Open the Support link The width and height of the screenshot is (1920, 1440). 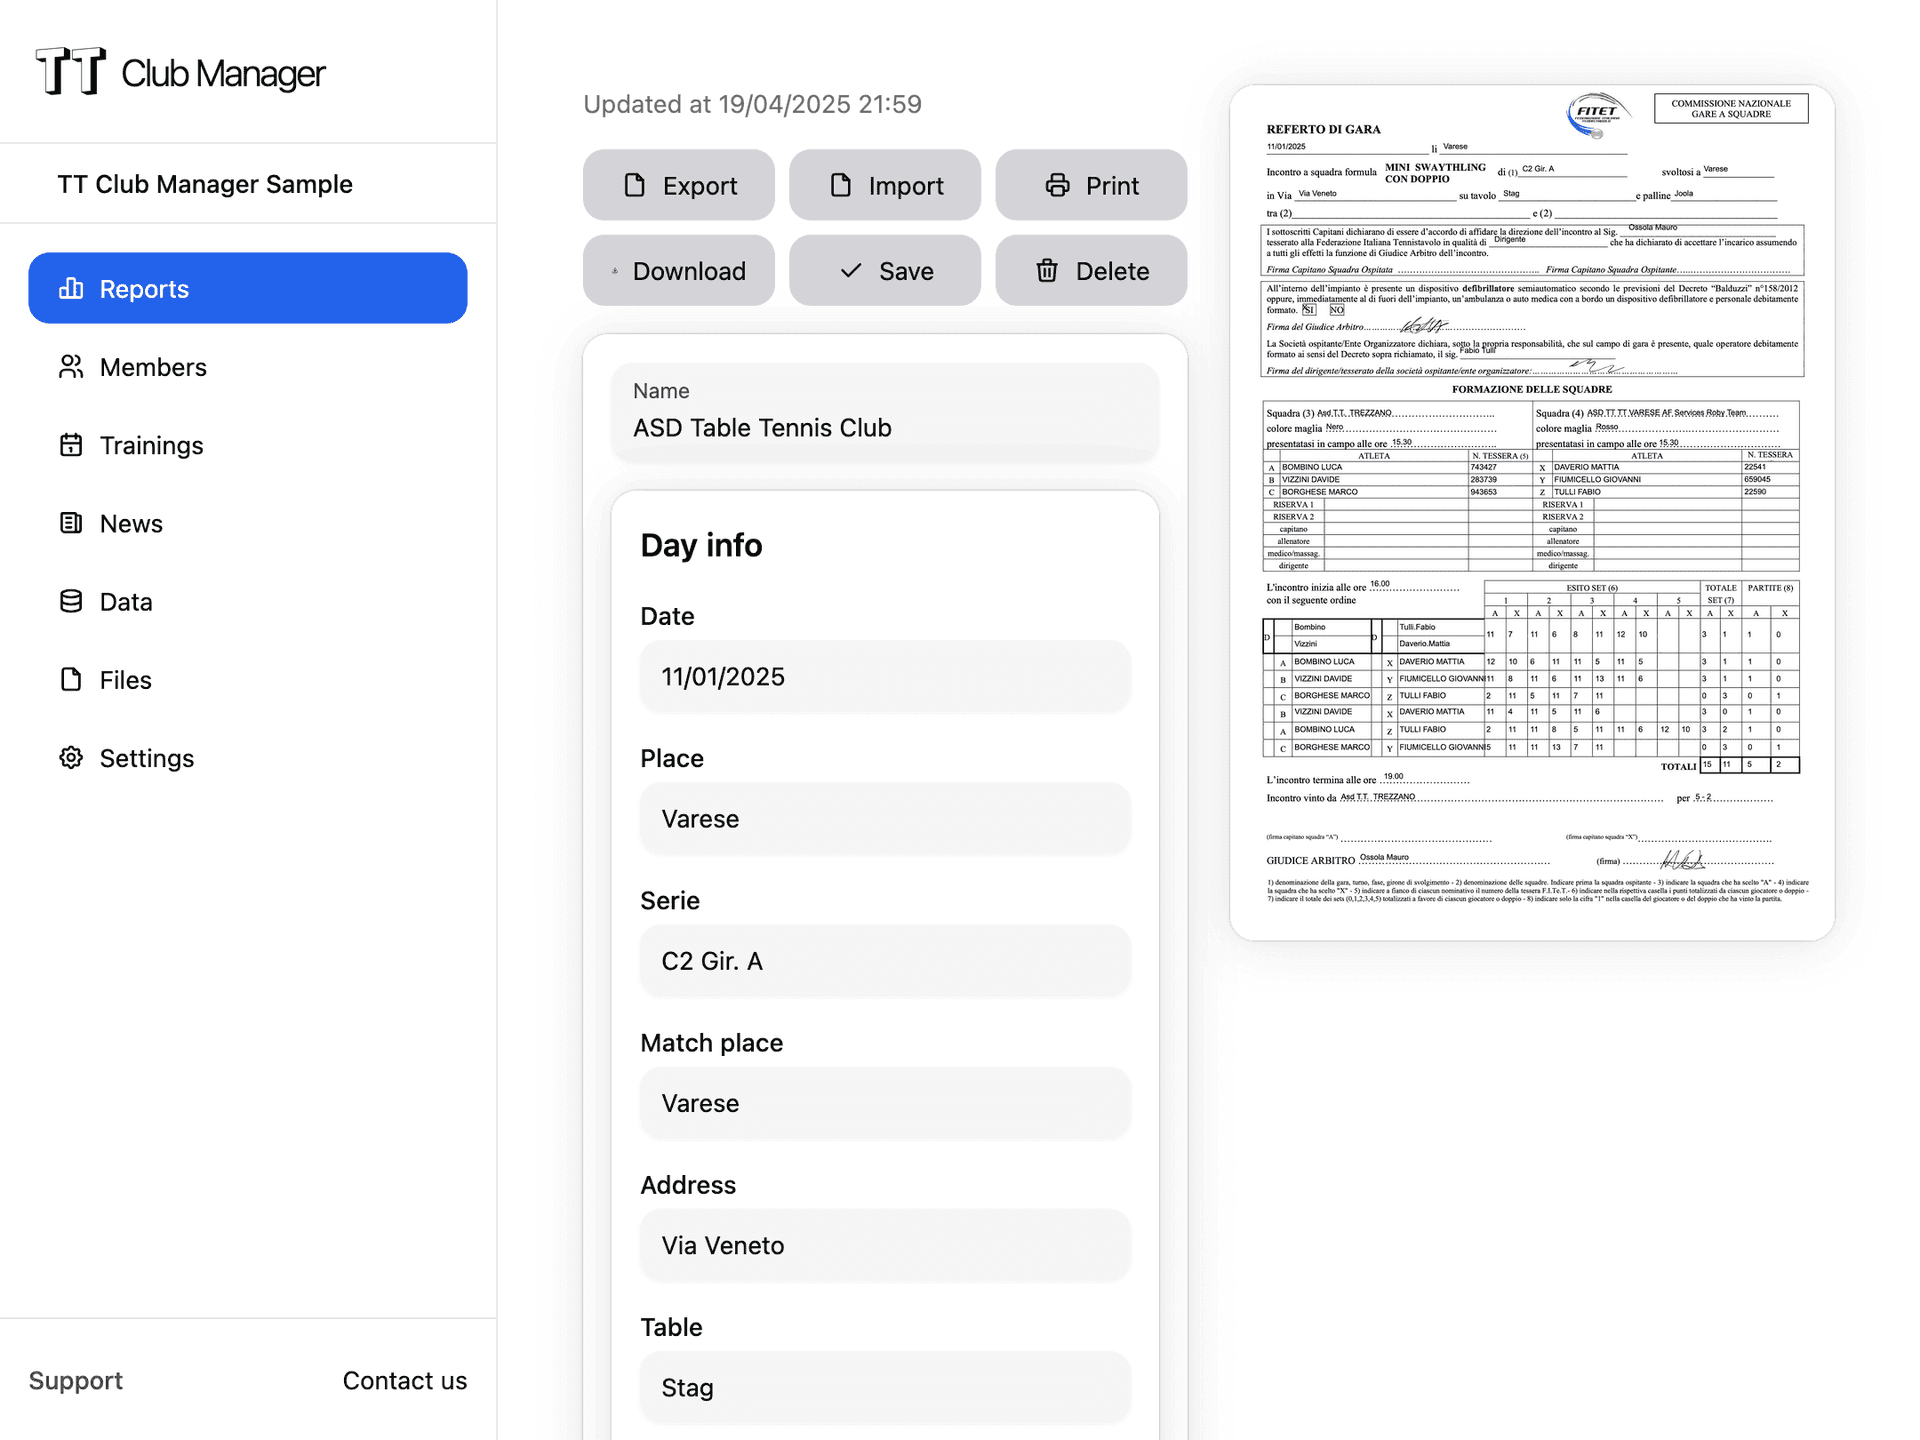76,1380
